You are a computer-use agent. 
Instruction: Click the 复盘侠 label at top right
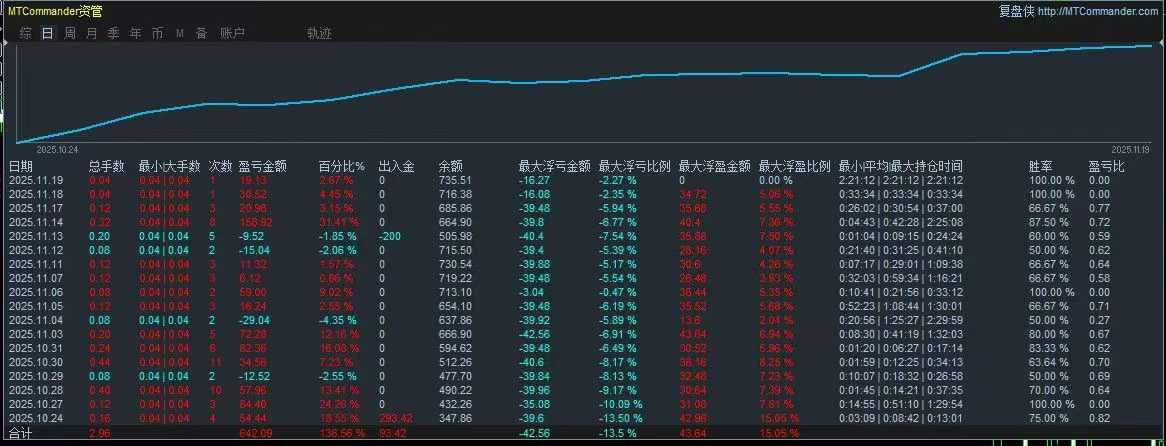1017,11
